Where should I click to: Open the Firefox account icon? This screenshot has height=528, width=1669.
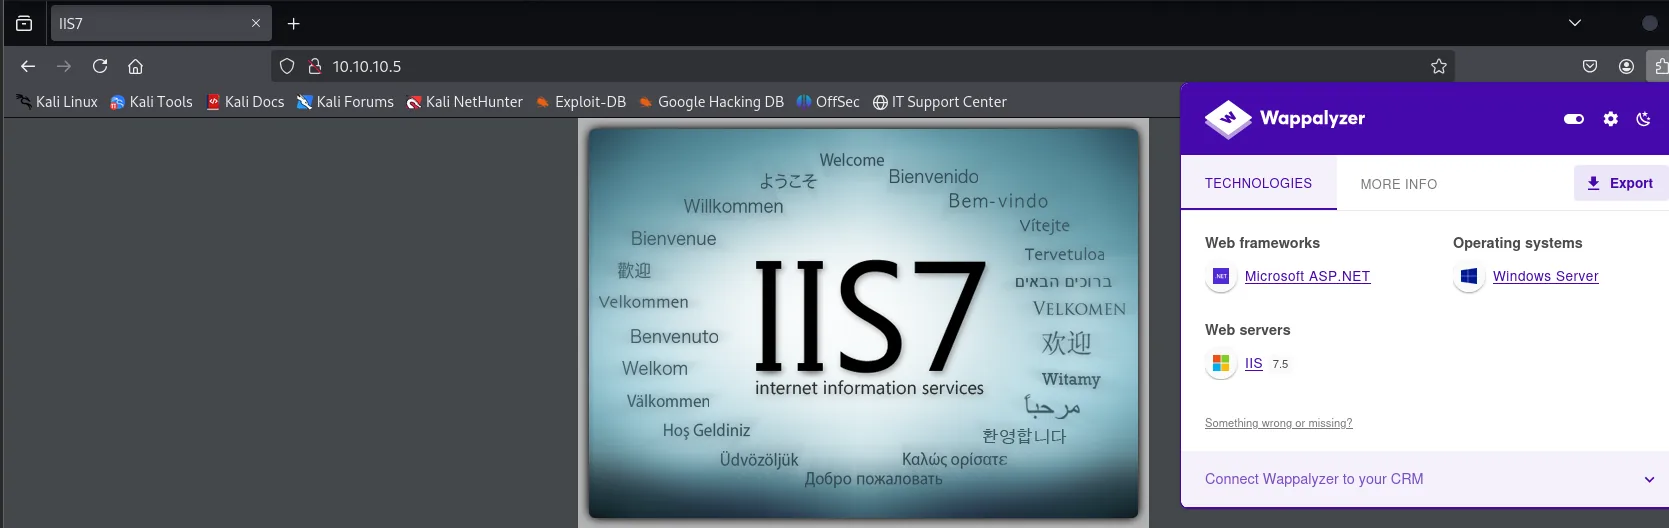click(1626, 66)
